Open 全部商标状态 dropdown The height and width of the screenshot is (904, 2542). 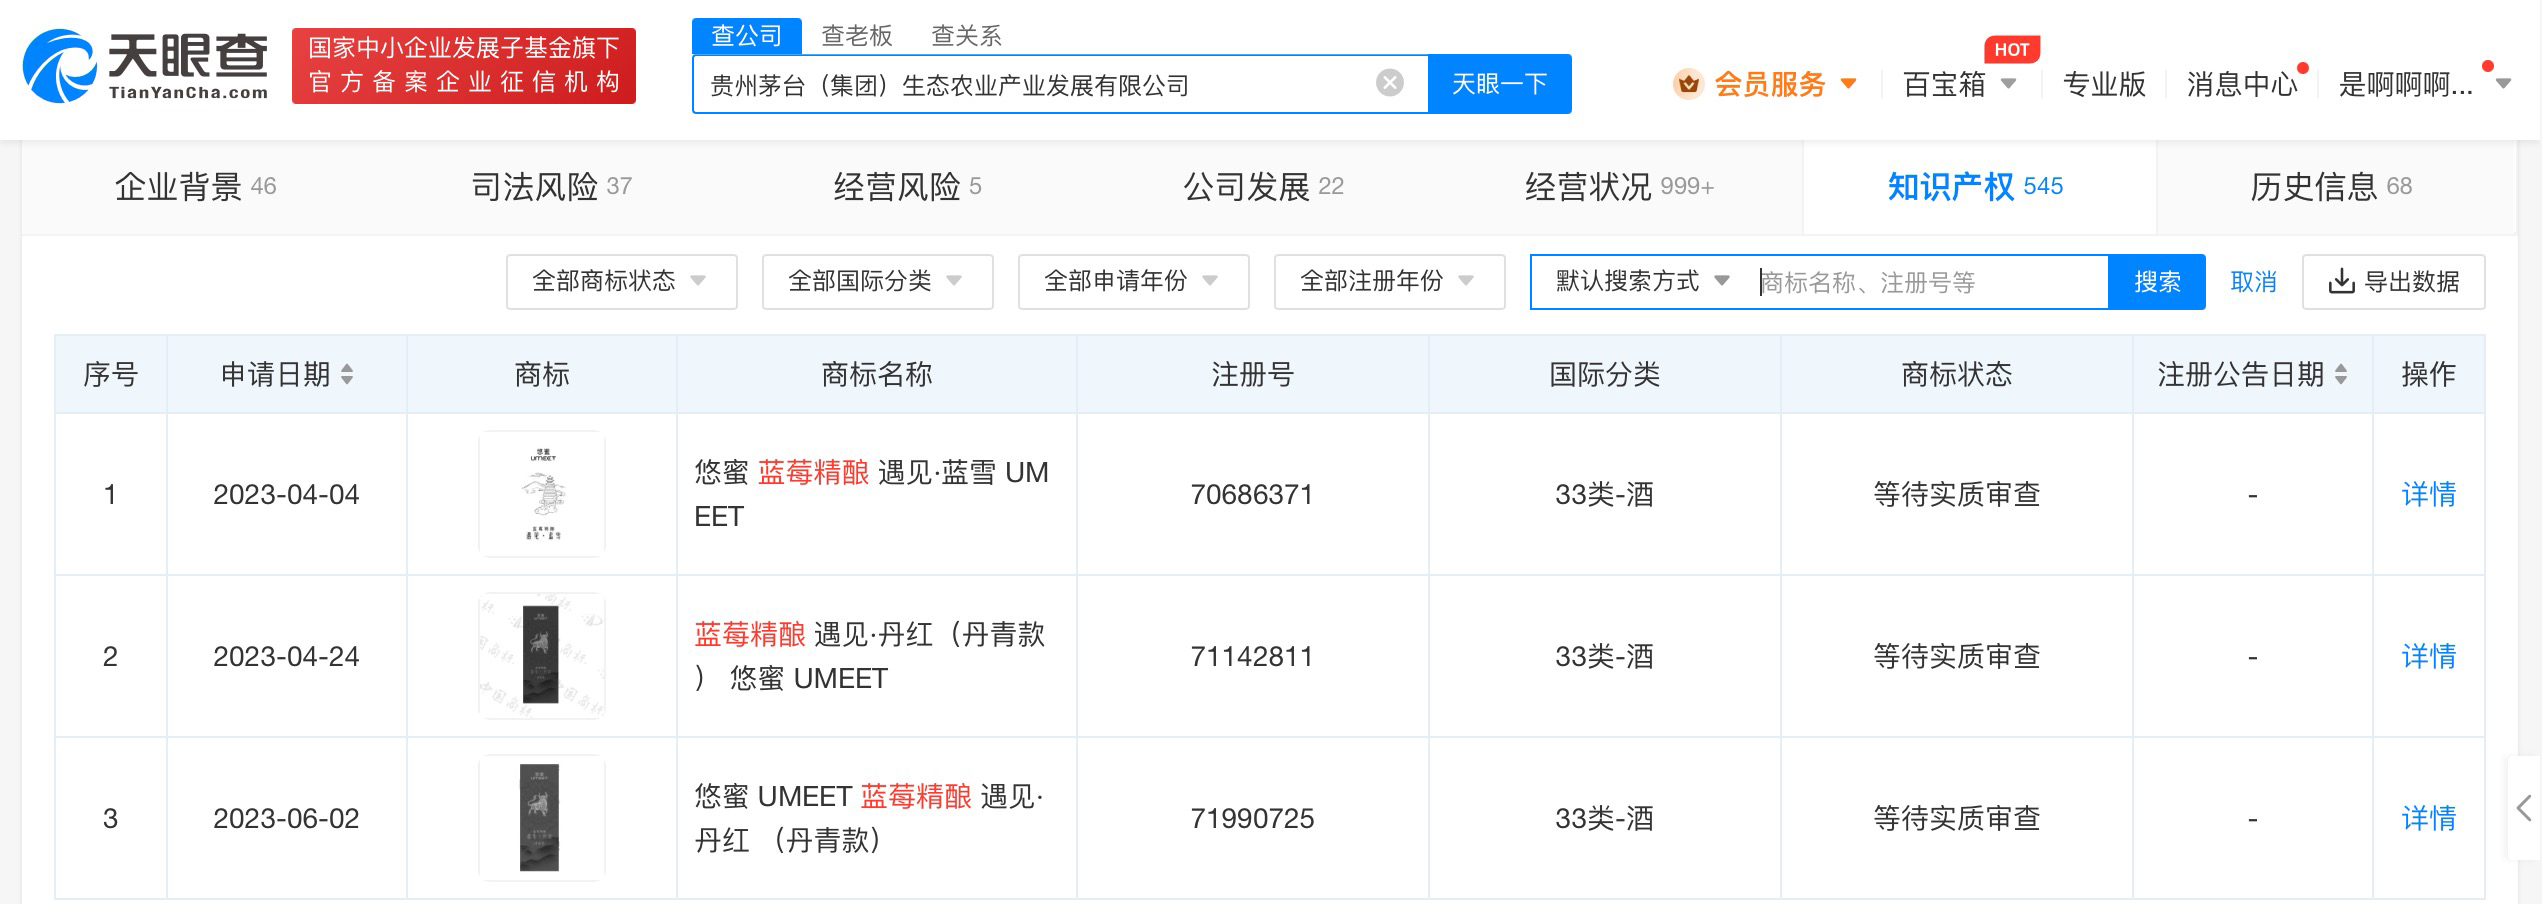pos(621,282)
